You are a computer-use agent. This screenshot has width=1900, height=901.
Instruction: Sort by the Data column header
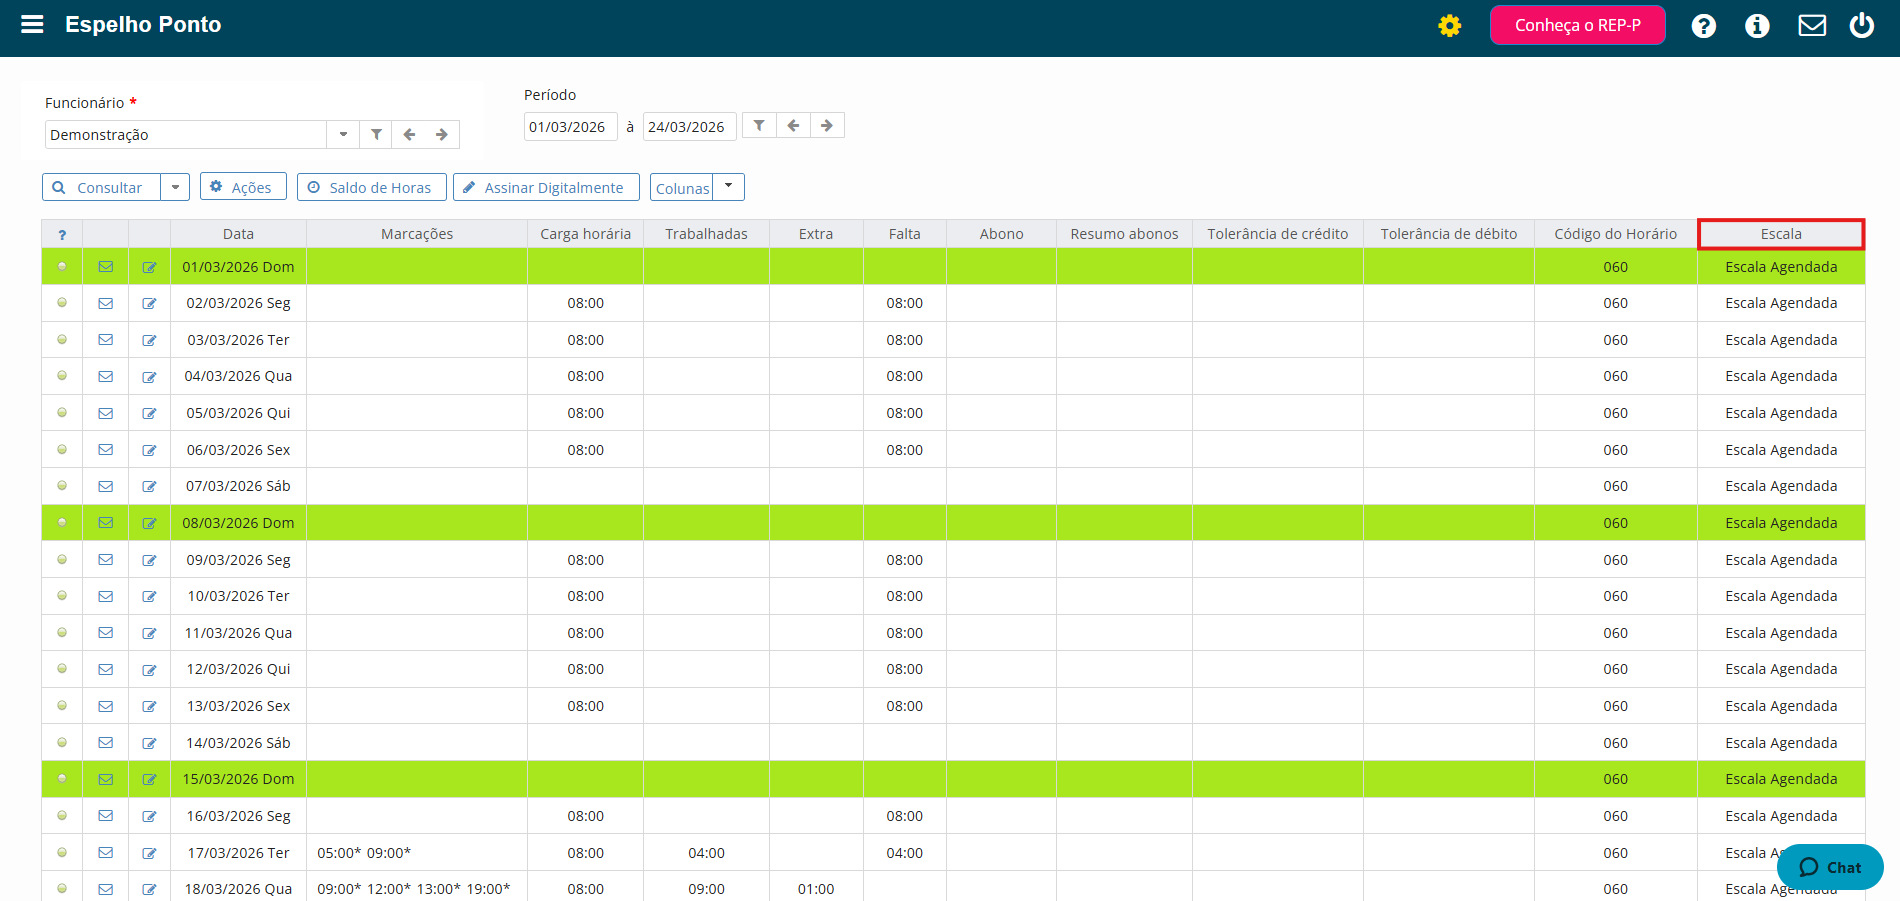coord(238,234)
